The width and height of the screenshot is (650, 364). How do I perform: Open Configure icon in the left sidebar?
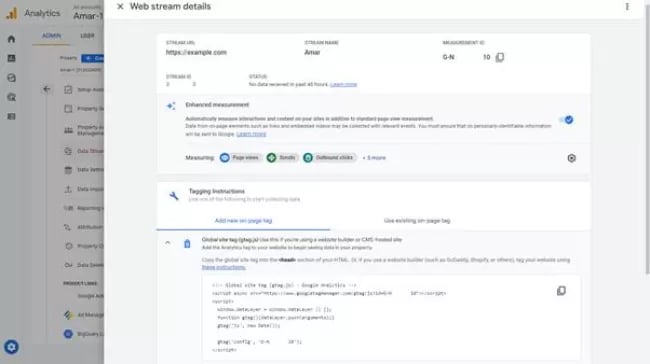click(x=12, y=117)
